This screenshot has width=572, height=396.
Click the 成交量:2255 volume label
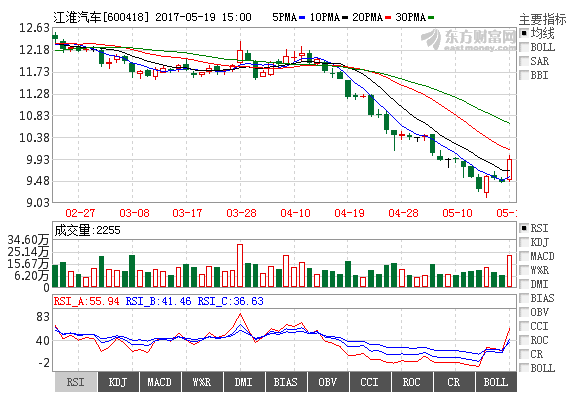tap(87, 230)
